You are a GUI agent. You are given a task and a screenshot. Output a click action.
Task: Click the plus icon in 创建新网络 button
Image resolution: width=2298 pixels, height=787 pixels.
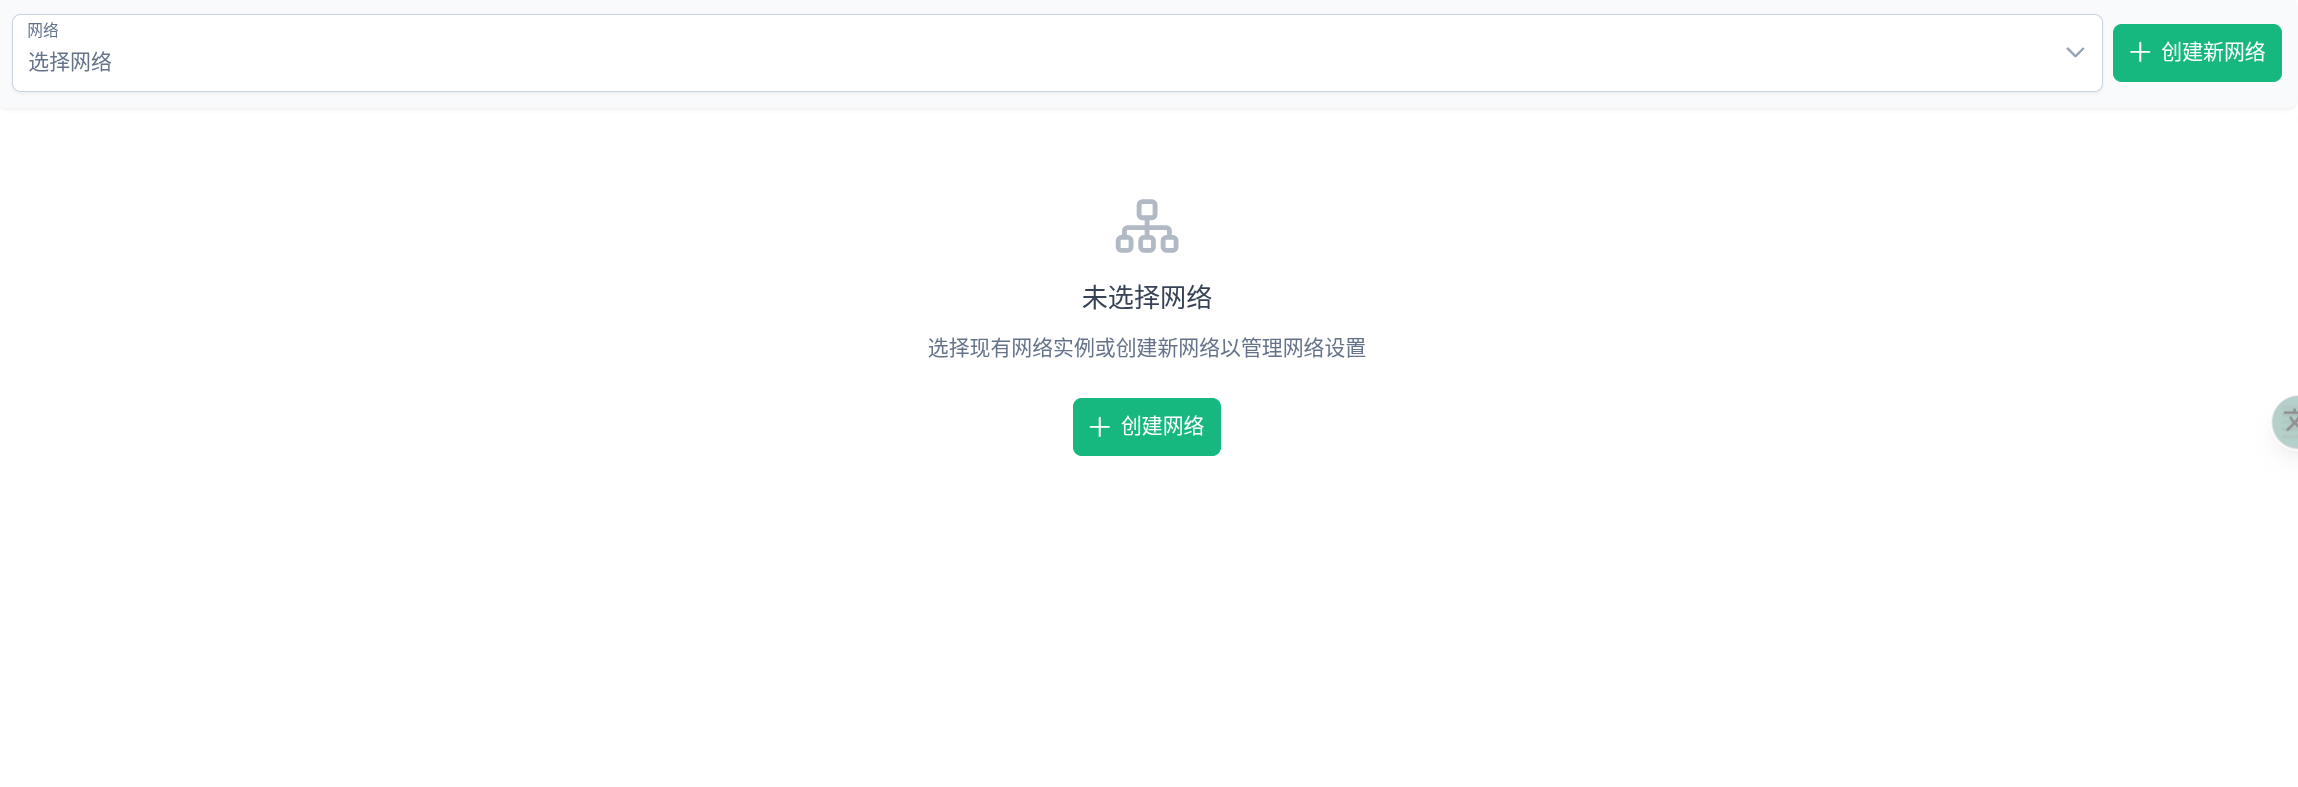point(2140,52)
